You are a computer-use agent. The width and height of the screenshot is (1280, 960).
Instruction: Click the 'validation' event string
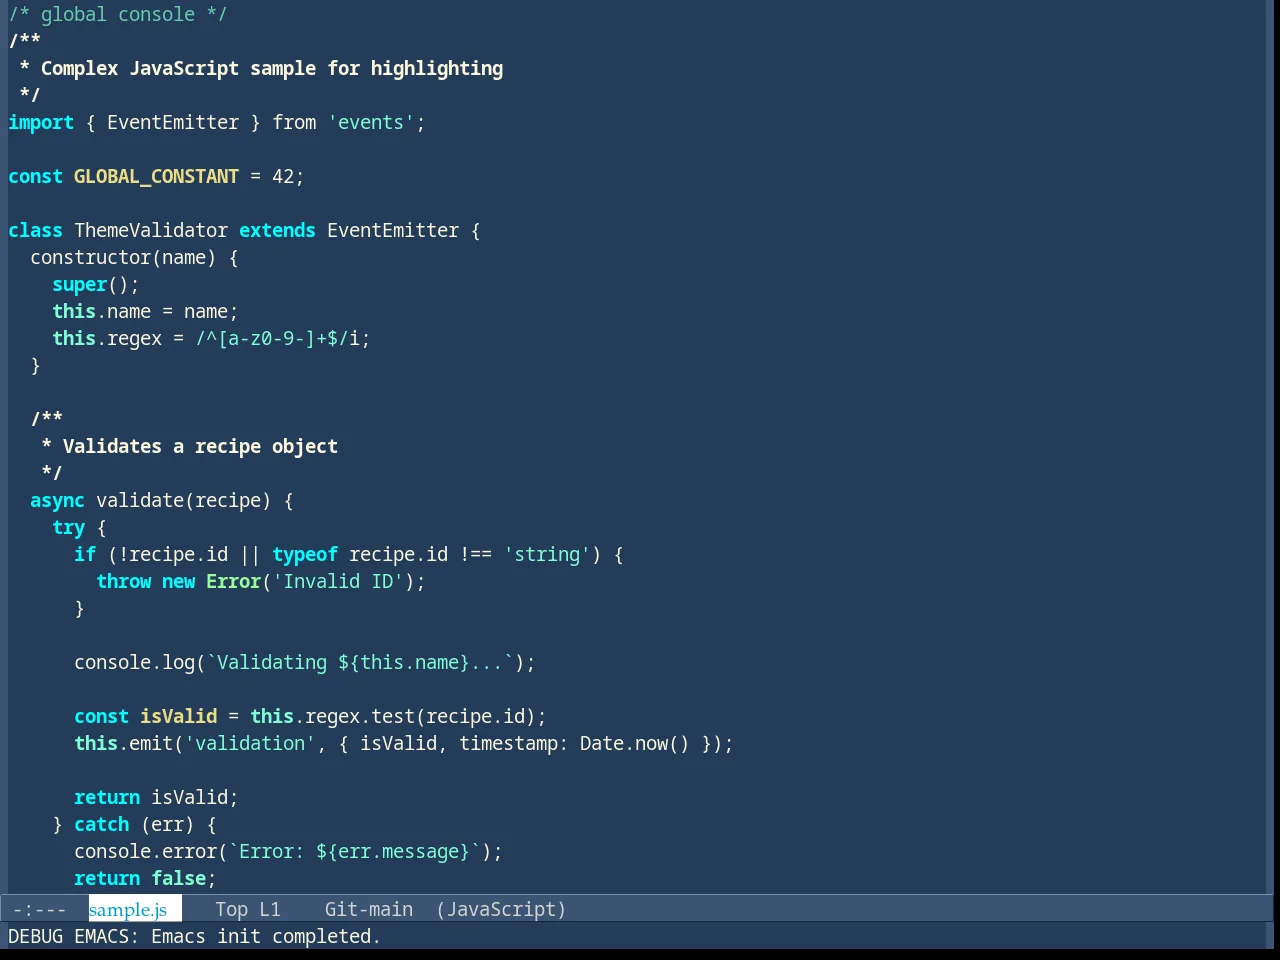pyautogui.click(x=250, y=743)
